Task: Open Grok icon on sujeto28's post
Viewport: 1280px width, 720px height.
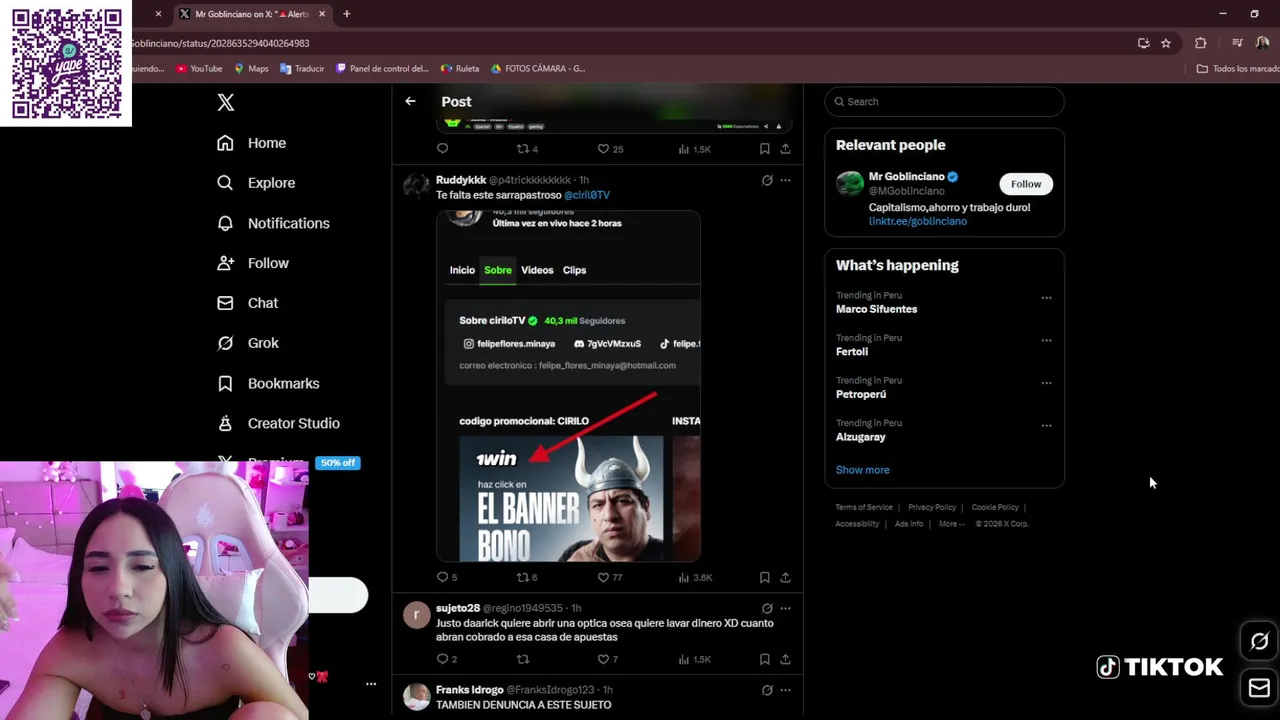Action: (767, 608)
